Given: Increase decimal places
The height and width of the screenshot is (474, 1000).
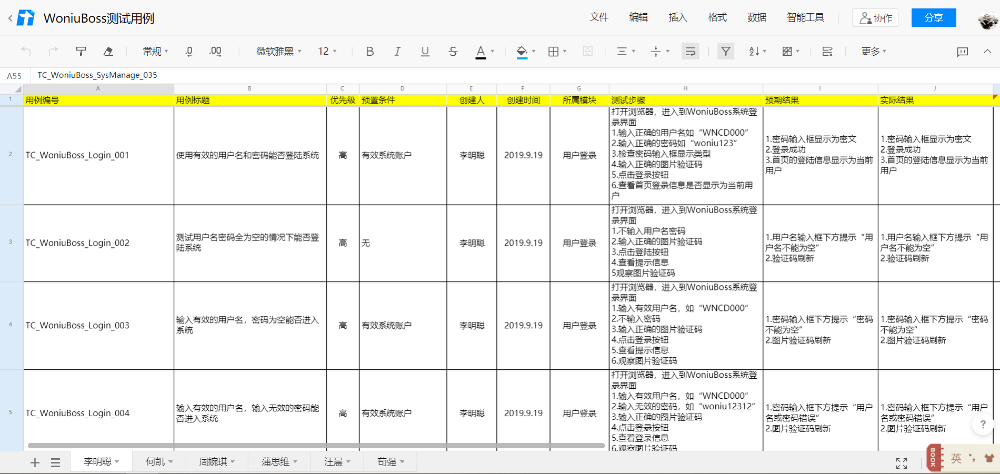Looking at the screenshot, I should coord(216,52).
